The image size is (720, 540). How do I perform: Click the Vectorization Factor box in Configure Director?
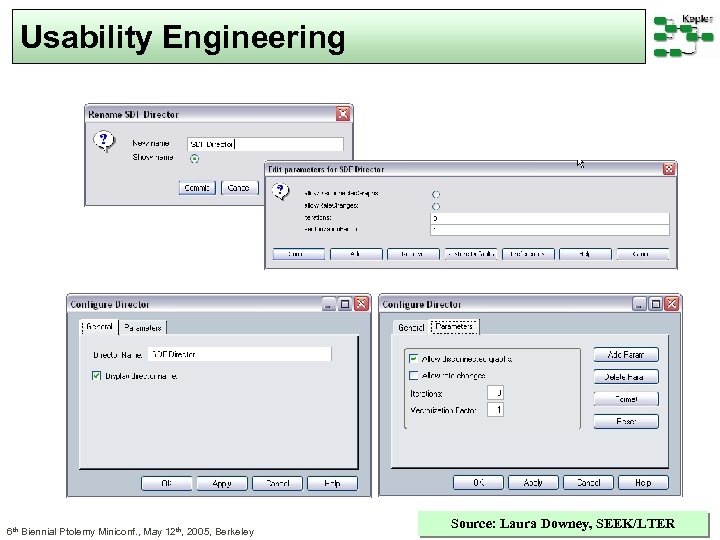point(495,409)
